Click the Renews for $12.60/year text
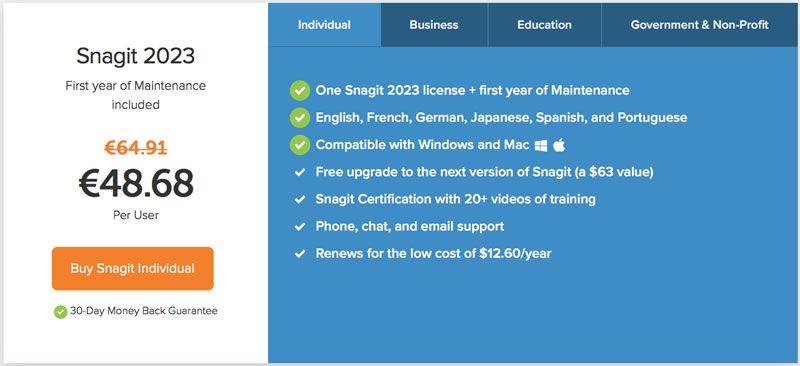800x366 pixels. (x=433, y=254)
